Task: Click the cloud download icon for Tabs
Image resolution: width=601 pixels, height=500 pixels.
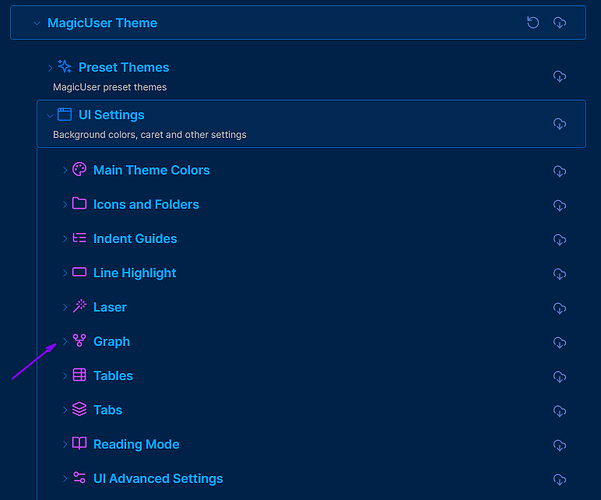Action: tap(560, 411)
